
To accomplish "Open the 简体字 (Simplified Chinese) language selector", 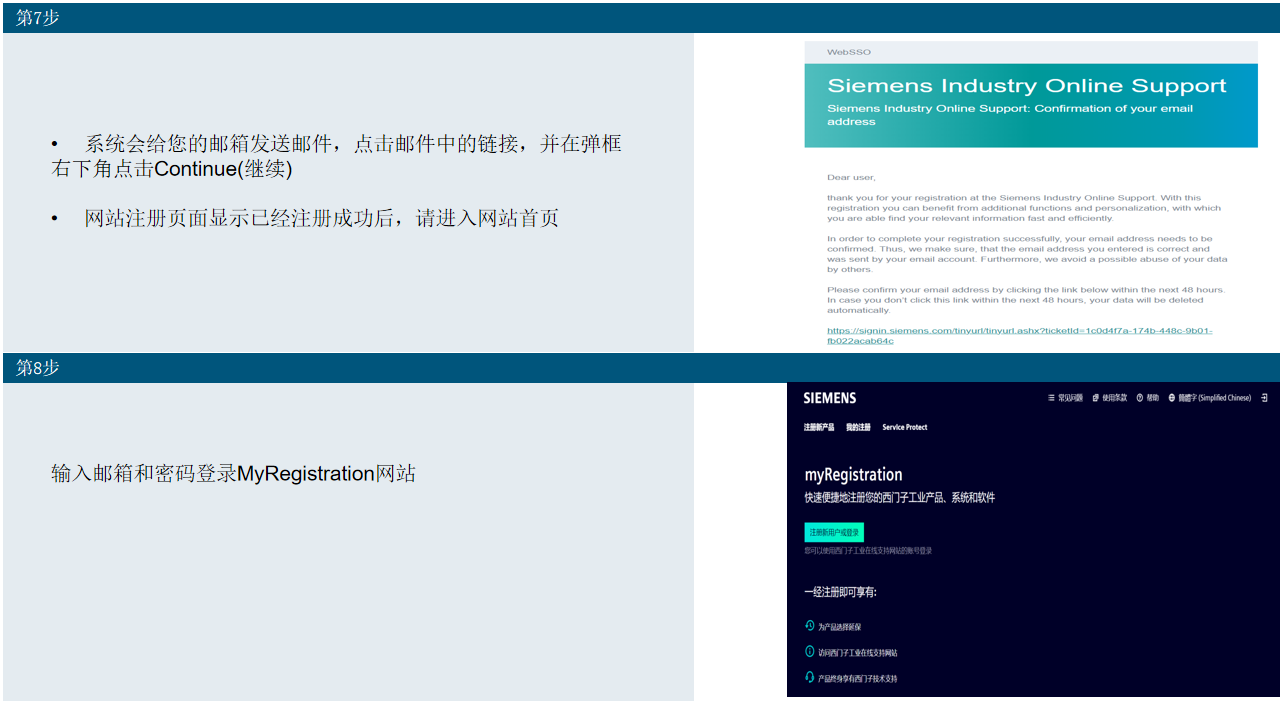I will (1214, 398).
